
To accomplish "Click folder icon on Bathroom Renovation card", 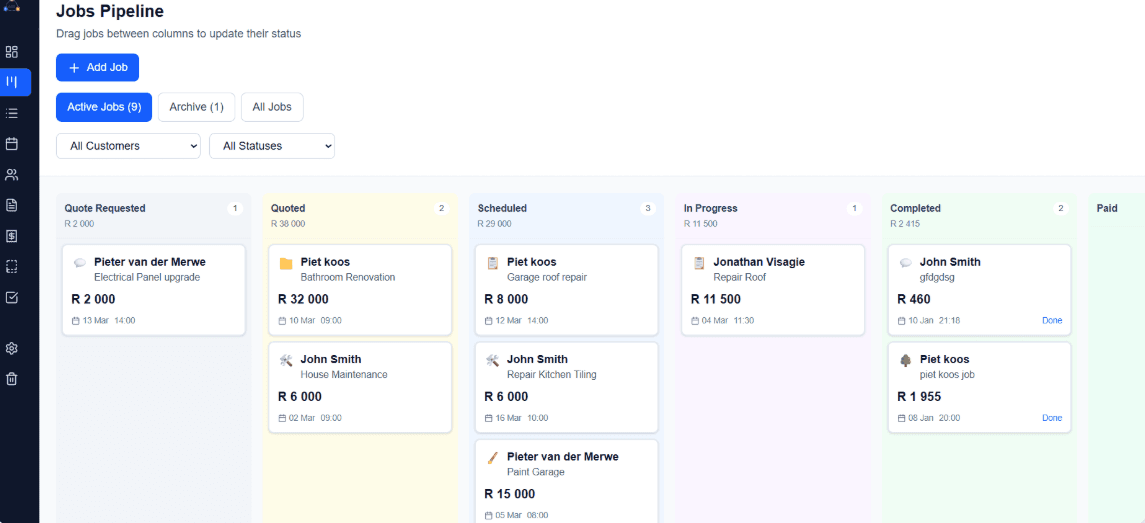I will coord(286,263).
